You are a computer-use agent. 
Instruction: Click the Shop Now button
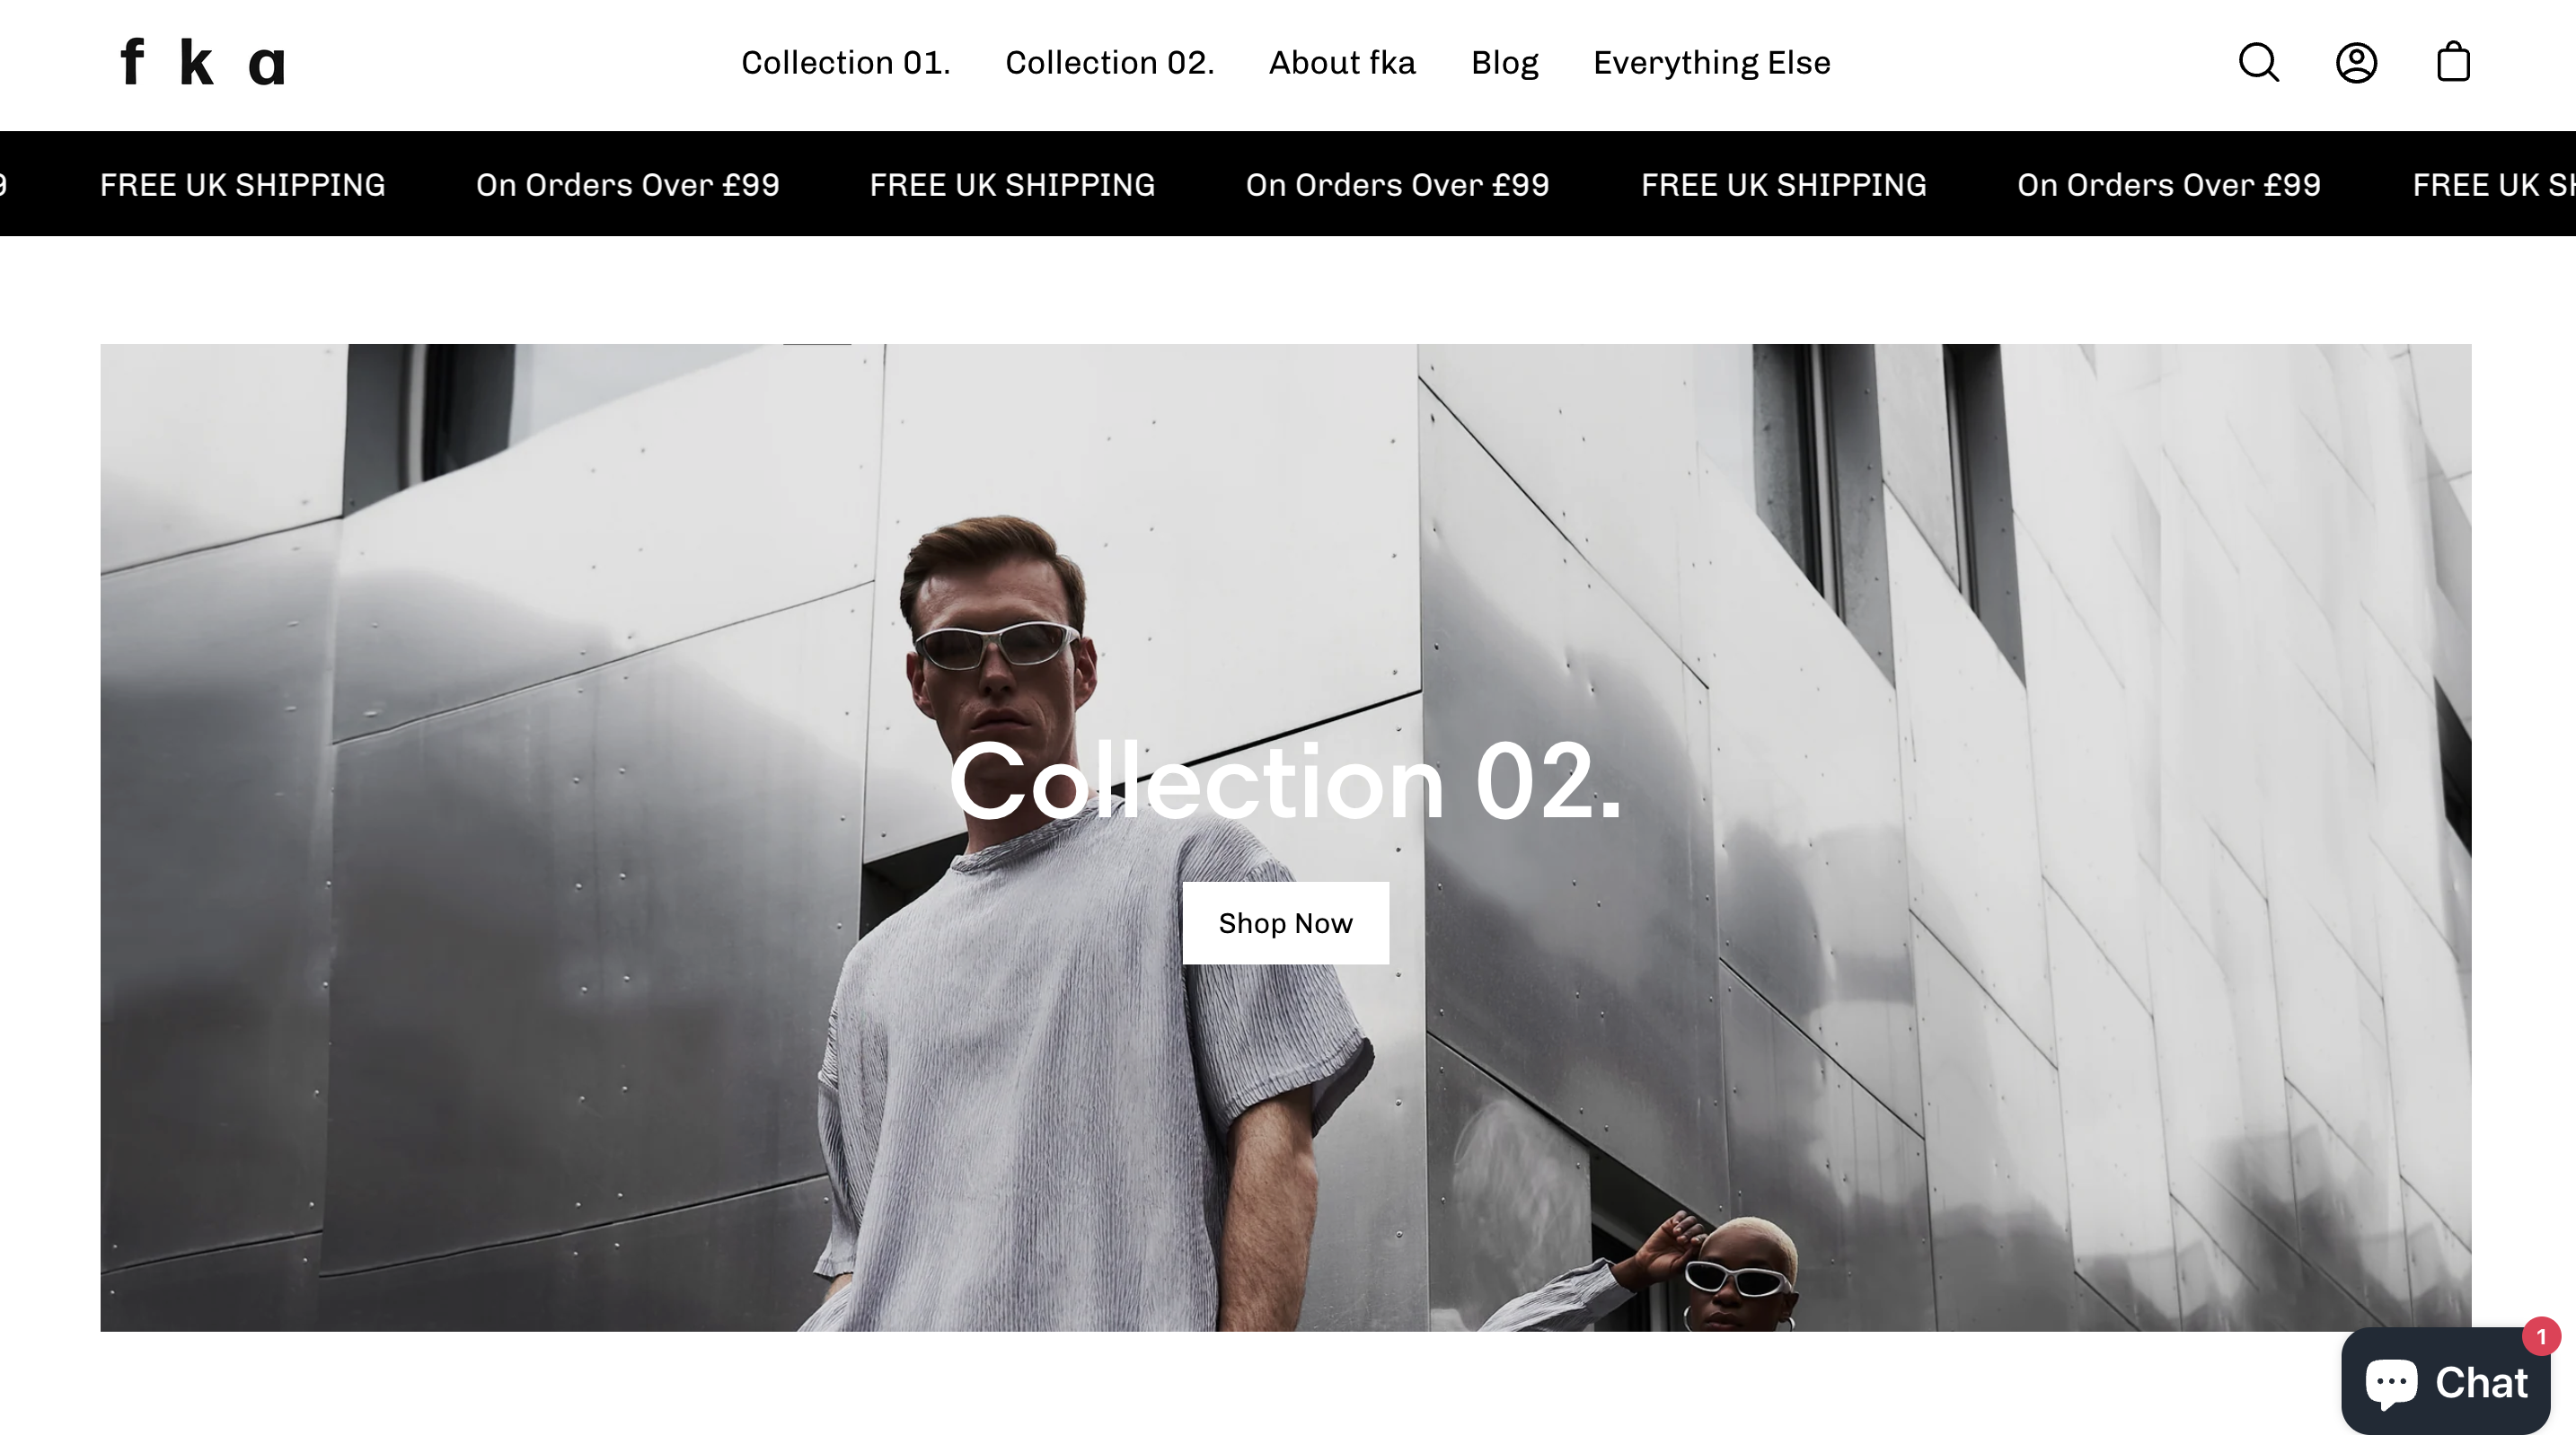[x=1285, y=923]
